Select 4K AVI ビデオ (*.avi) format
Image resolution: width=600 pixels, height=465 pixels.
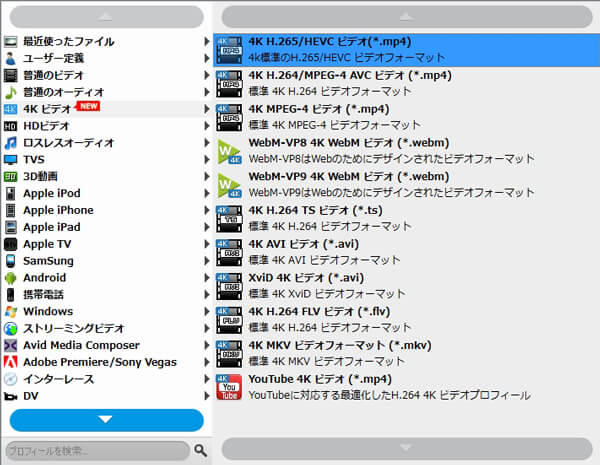tap(406, 252)
